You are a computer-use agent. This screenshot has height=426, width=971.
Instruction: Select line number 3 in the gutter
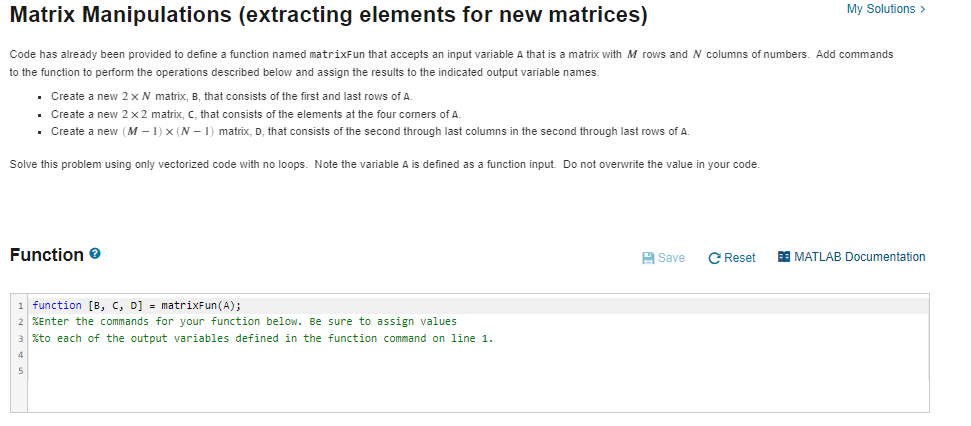(20, 339)
